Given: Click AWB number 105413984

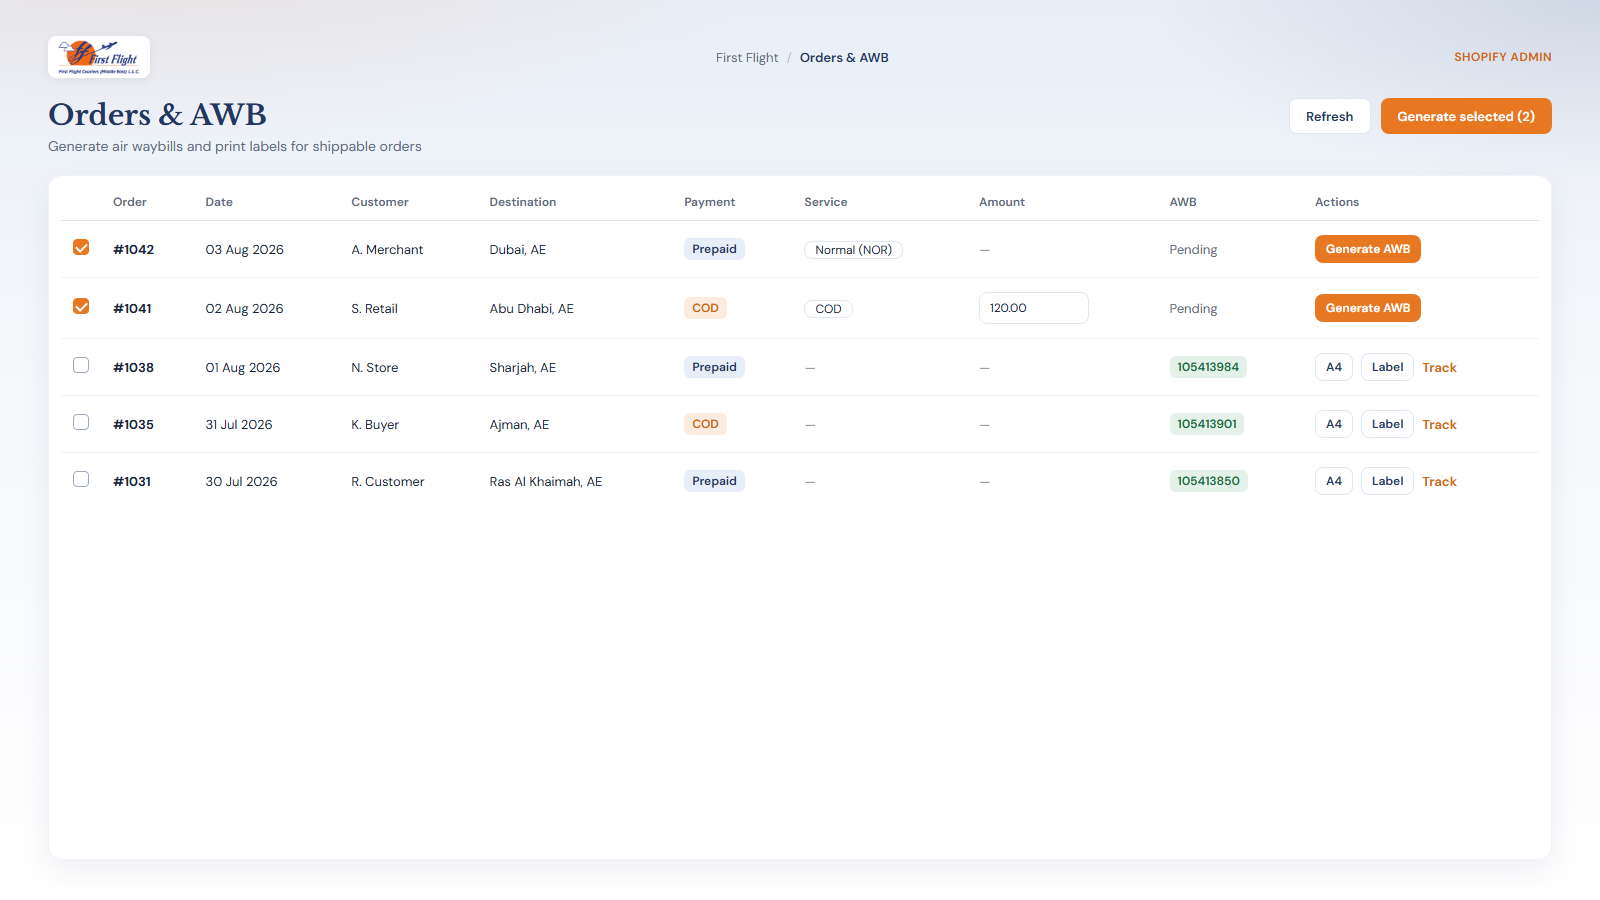Looking at the screenshot, I should [x=1208, y=367].
